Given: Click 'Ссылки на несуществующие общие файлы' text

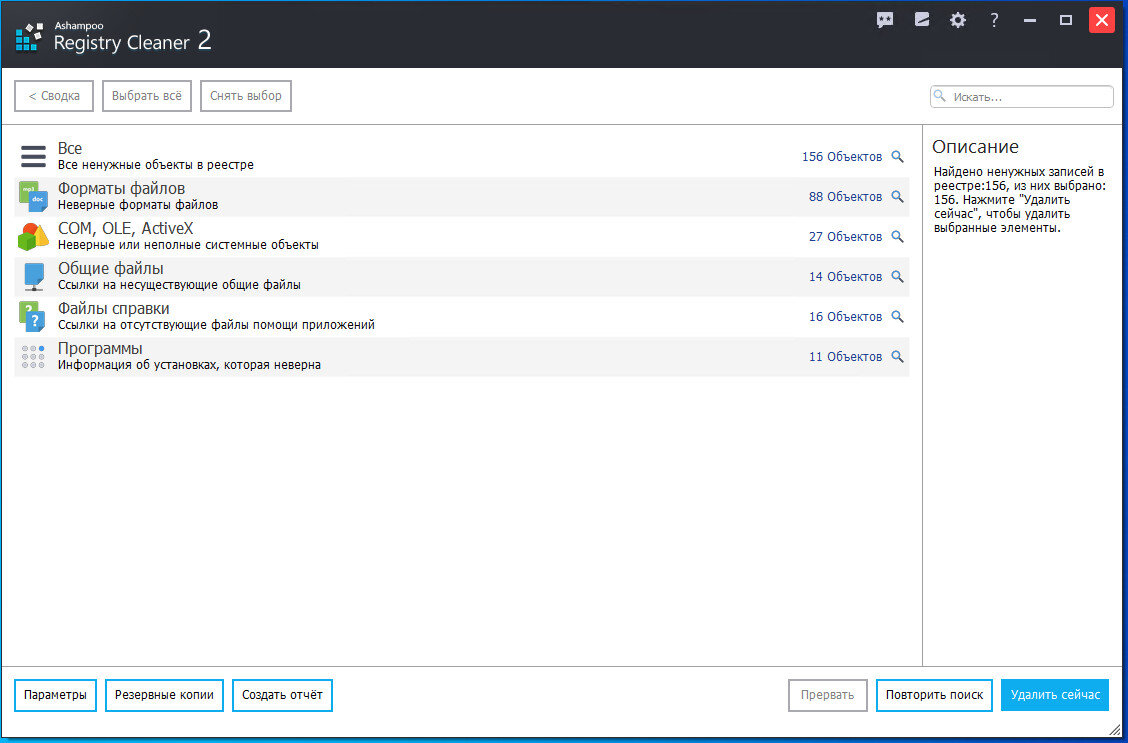Looking at the screenshot, I should 179,285.
